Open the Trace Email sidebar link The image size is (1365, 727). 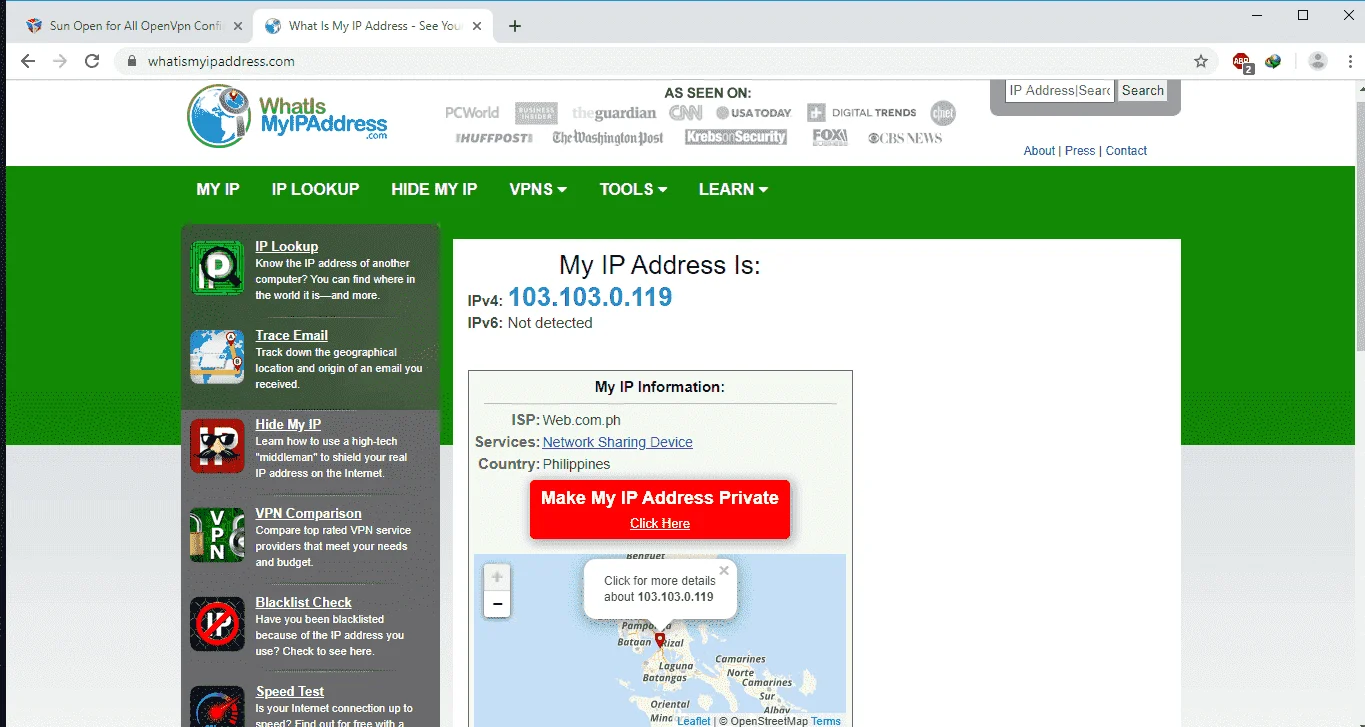pos(291,335)
